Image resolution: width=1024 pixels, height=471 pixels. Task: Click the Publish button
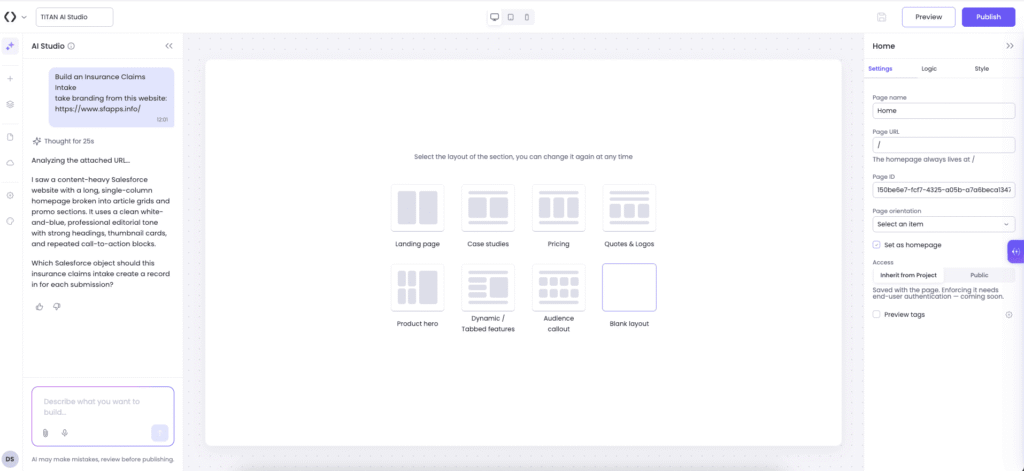point(988,17)
